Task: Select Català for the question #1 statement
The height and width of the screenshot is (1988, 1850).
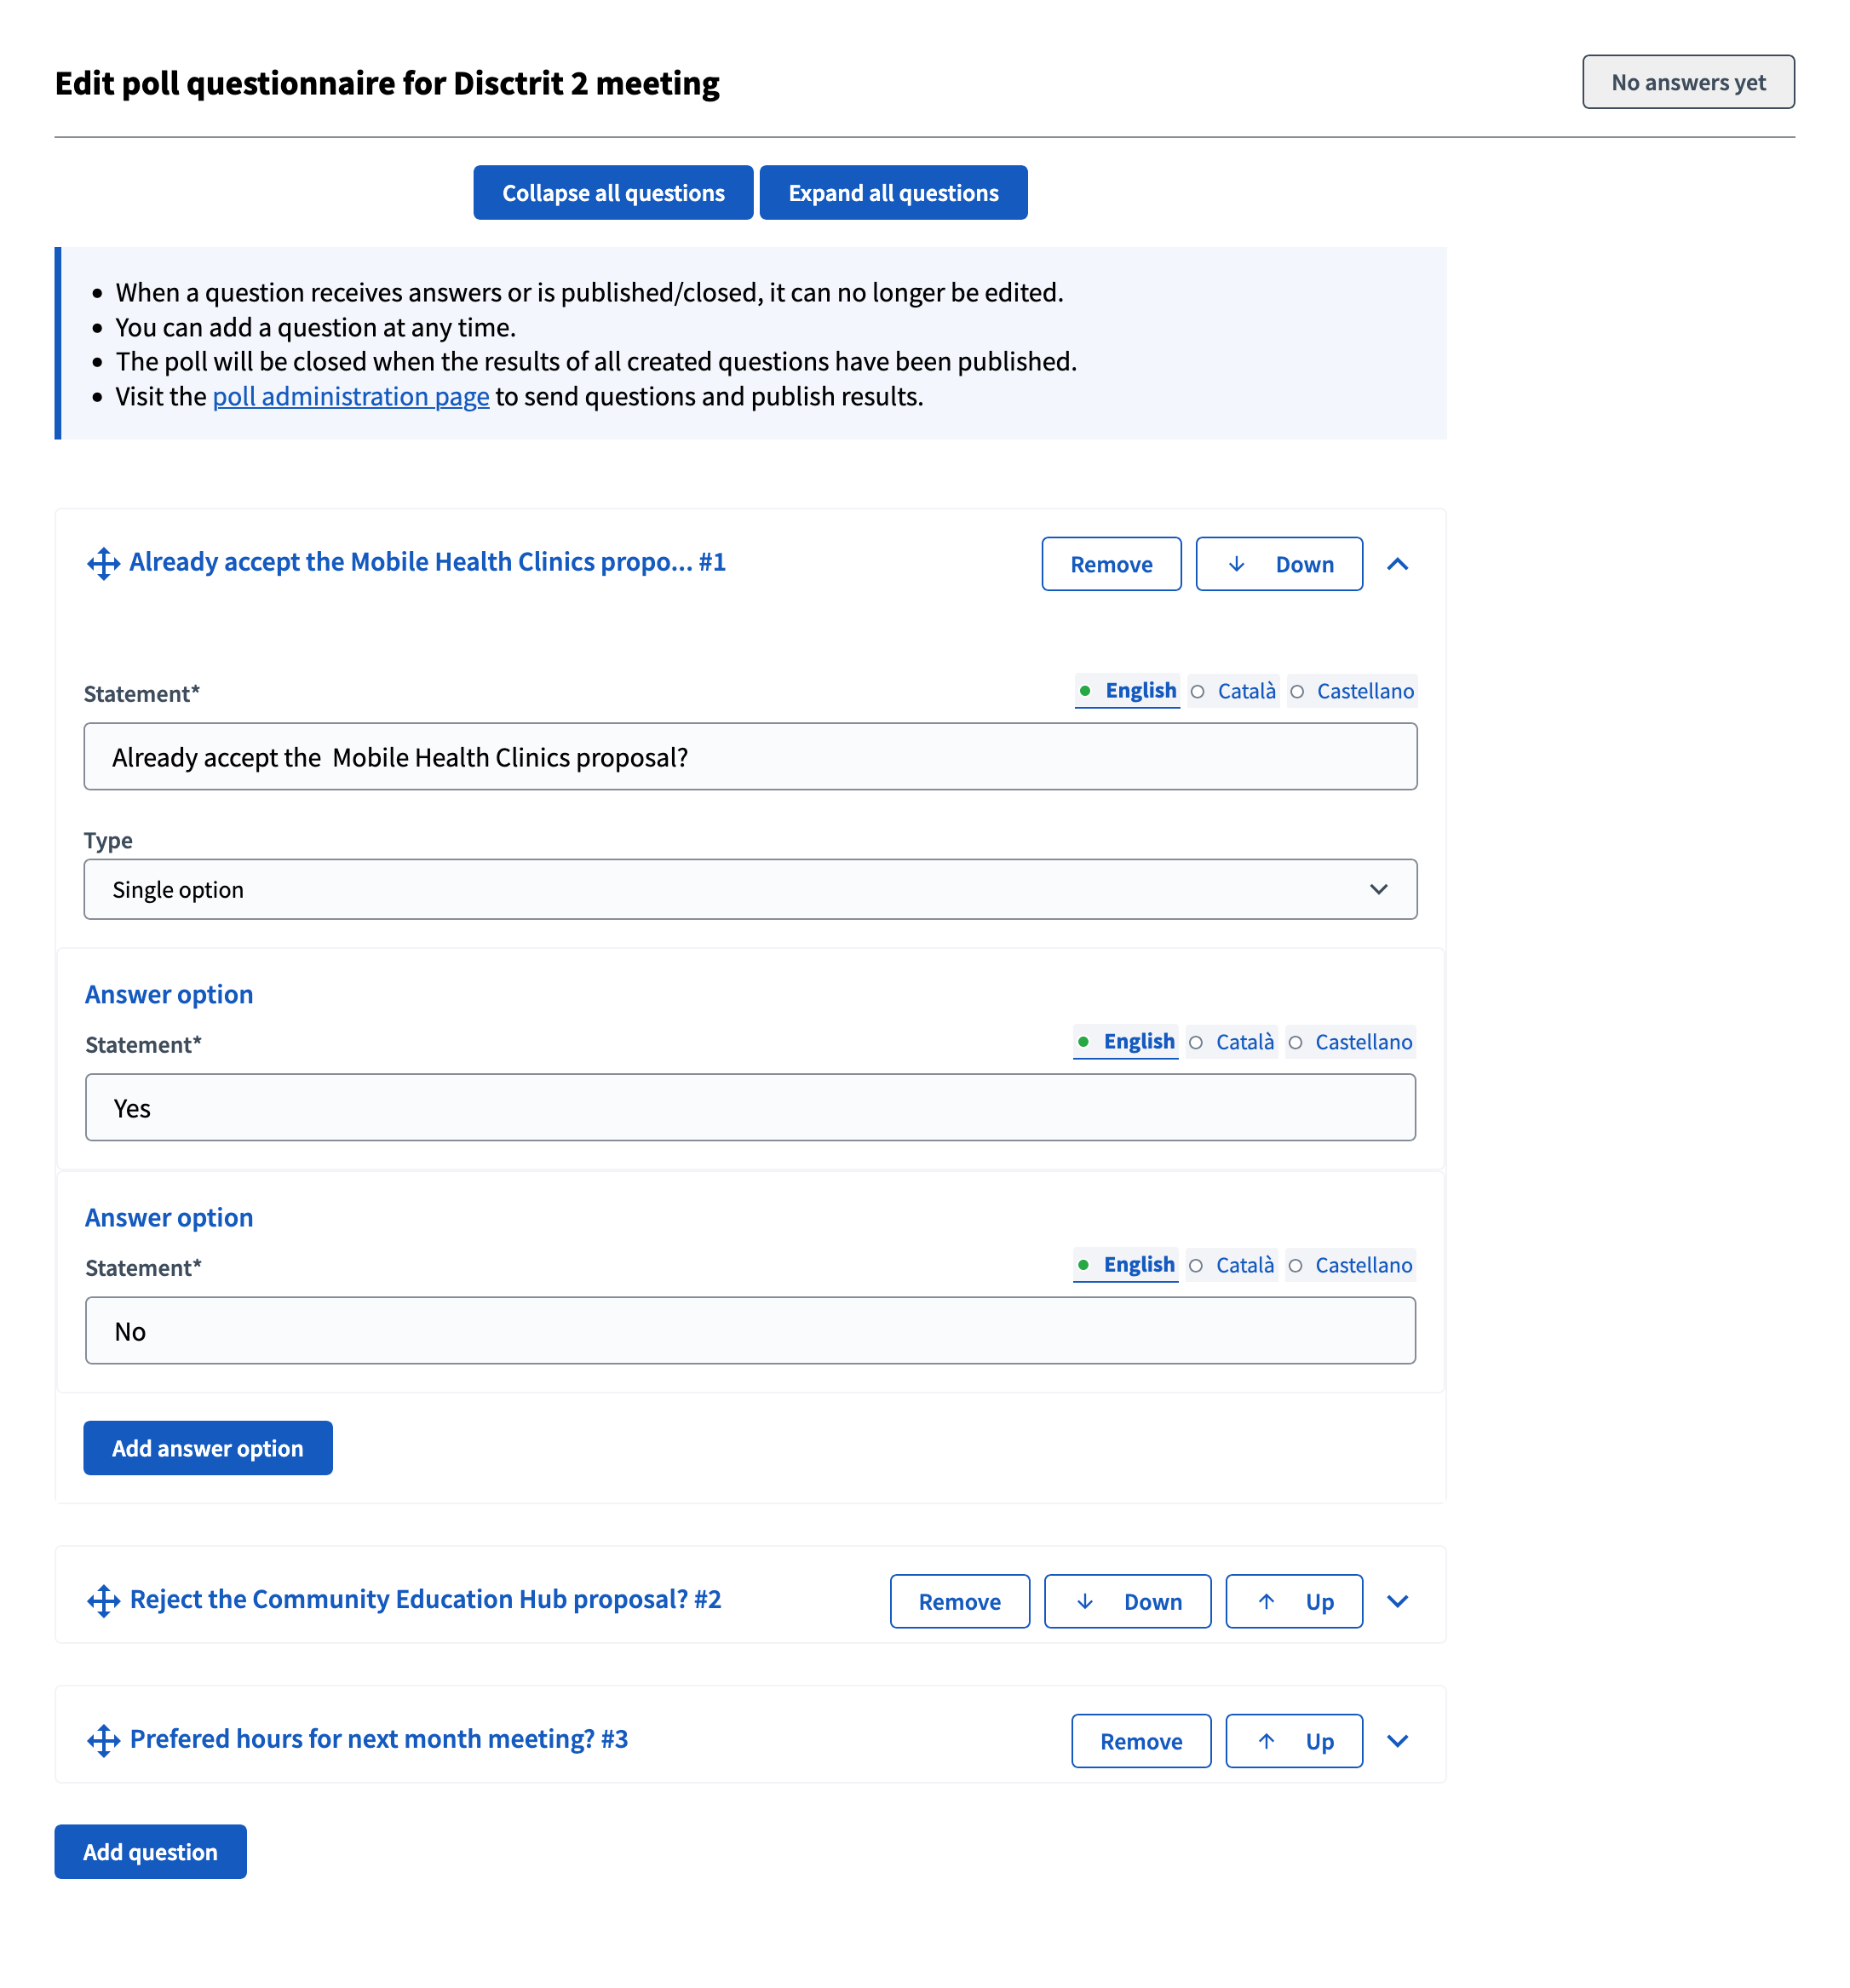Action: pos(1245,690)
